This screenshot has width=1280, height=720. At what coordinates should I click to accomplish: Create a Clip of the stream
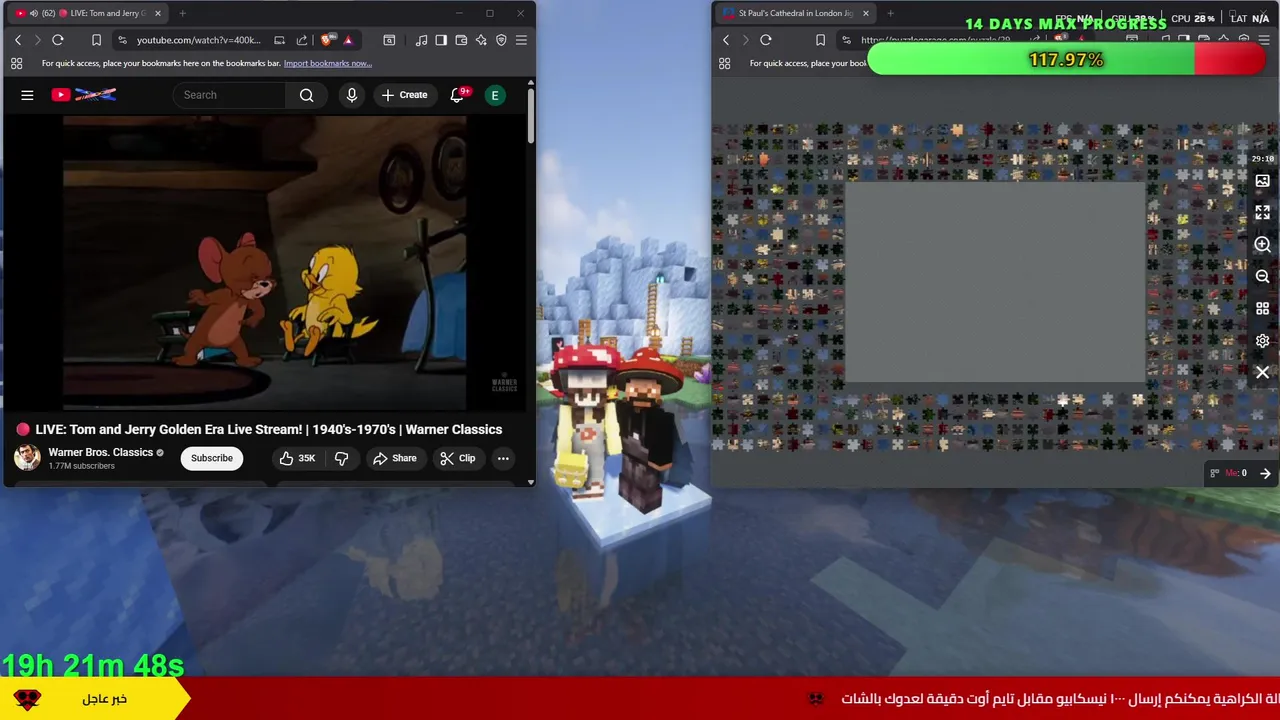(457, 458)
